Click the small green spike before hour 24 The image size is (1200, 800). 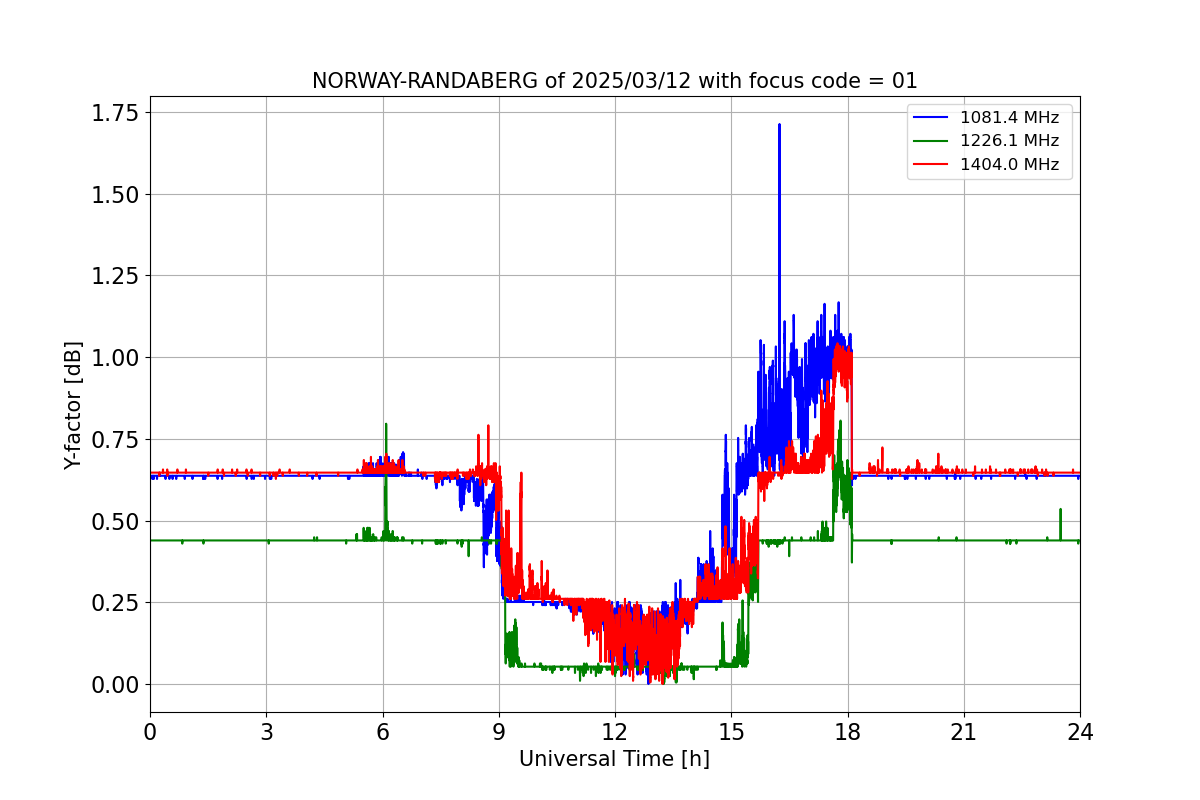1060,511
